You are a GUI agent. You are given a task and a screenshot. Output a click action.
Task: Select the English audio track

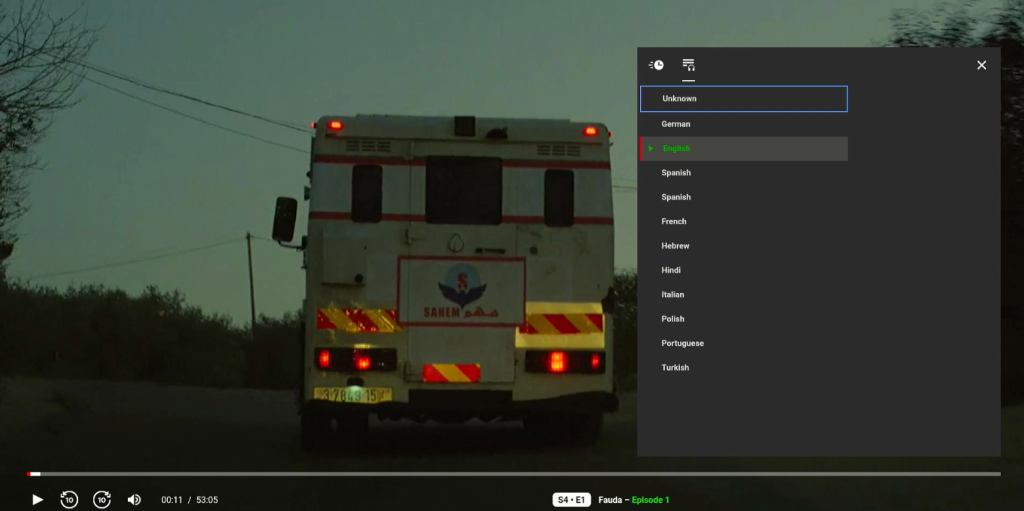744,148
